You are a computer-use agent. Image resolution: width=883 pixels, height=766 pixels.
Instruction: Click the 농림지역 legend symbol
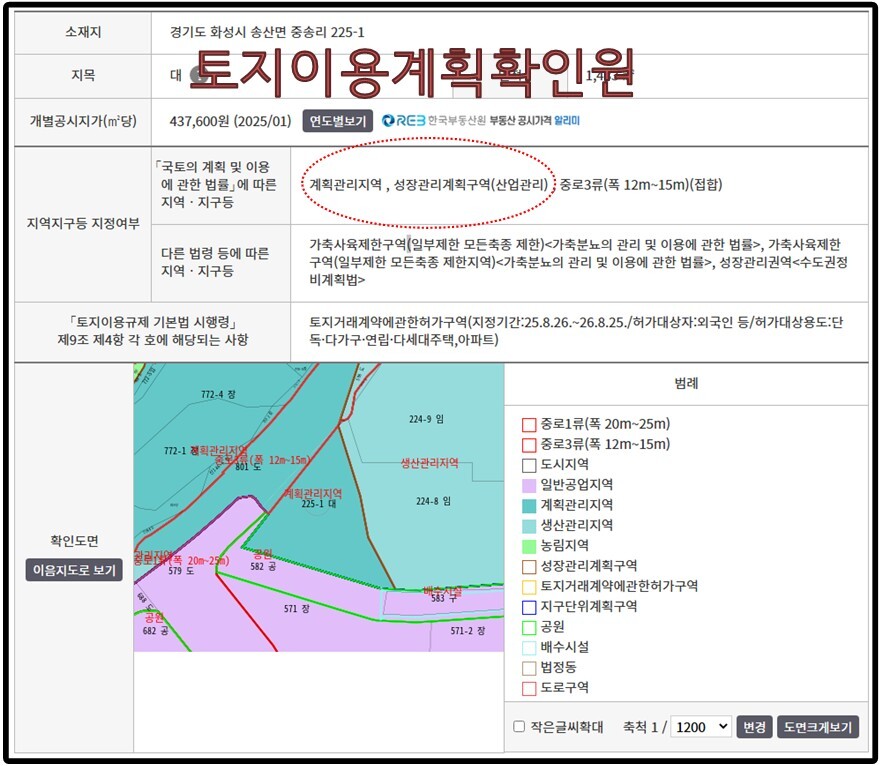pos(526,543)
